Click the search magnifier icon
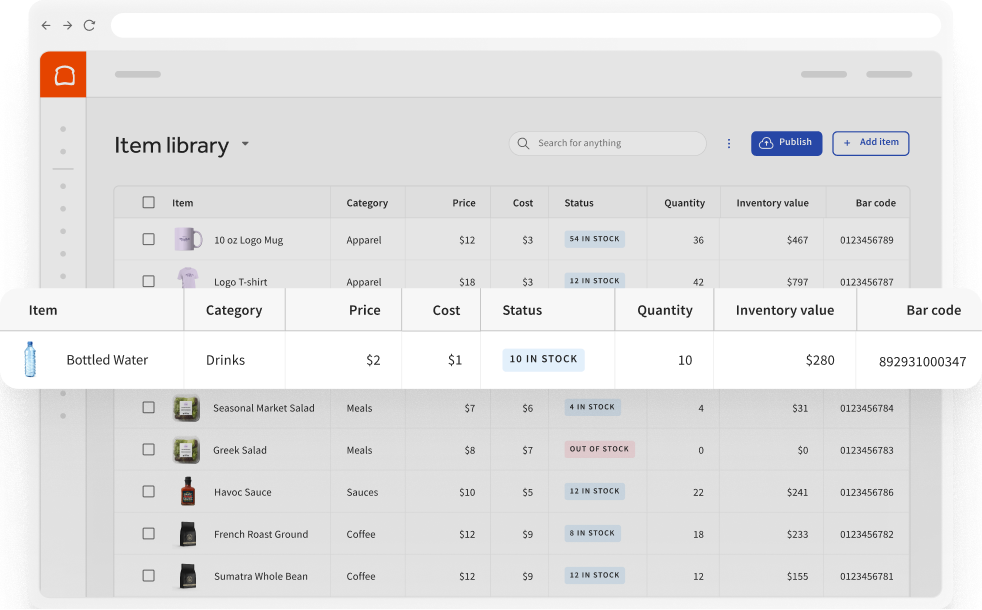 (523, 143)
